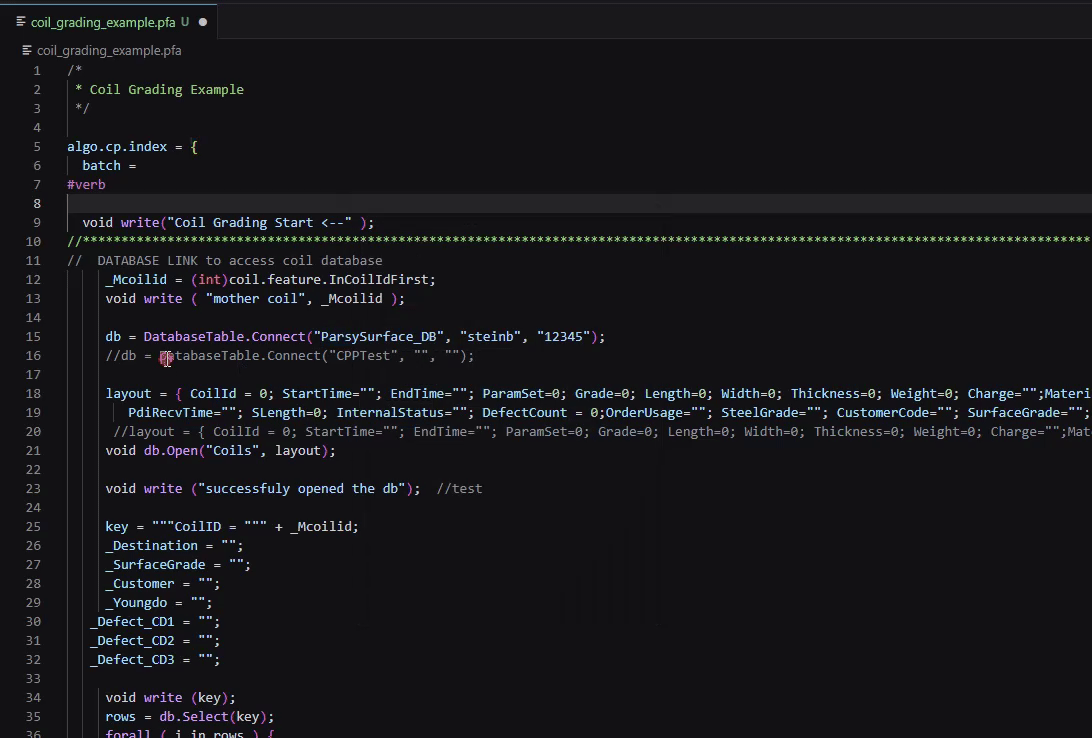1092x738 pixels.
Task: Click line number 12 to select that line
Action: [33, 279]
